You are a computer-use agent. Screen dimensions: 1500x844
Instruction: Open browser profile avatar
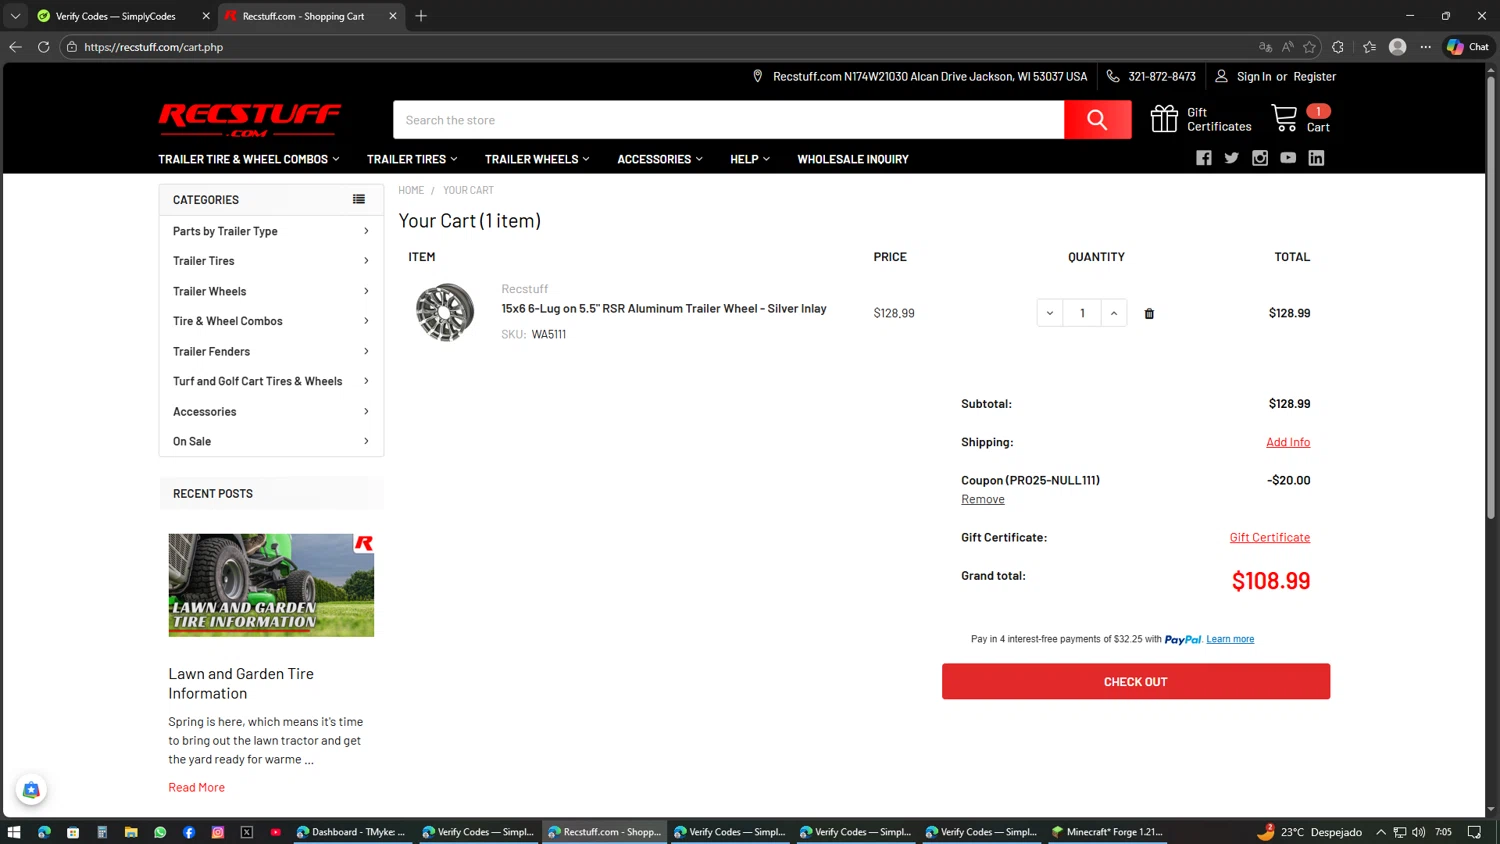pos(1398,47)
